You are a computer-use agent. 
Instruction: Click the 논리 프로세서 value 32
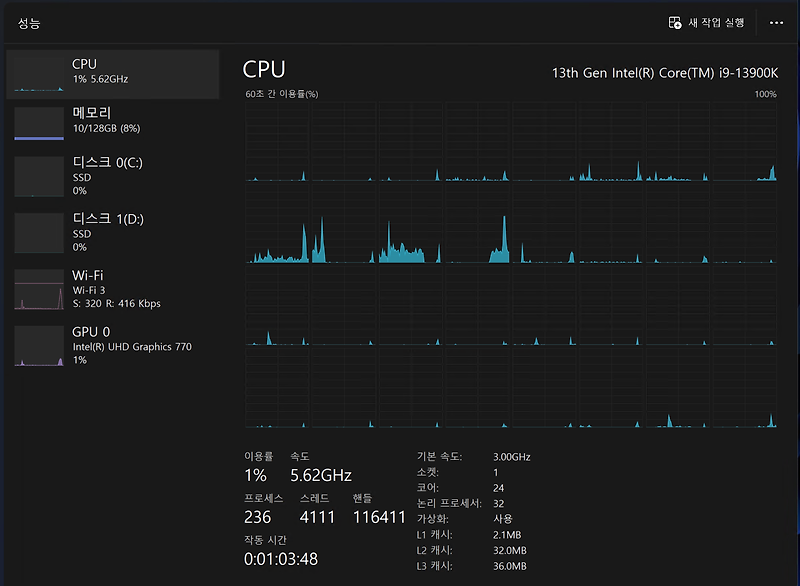498,503
